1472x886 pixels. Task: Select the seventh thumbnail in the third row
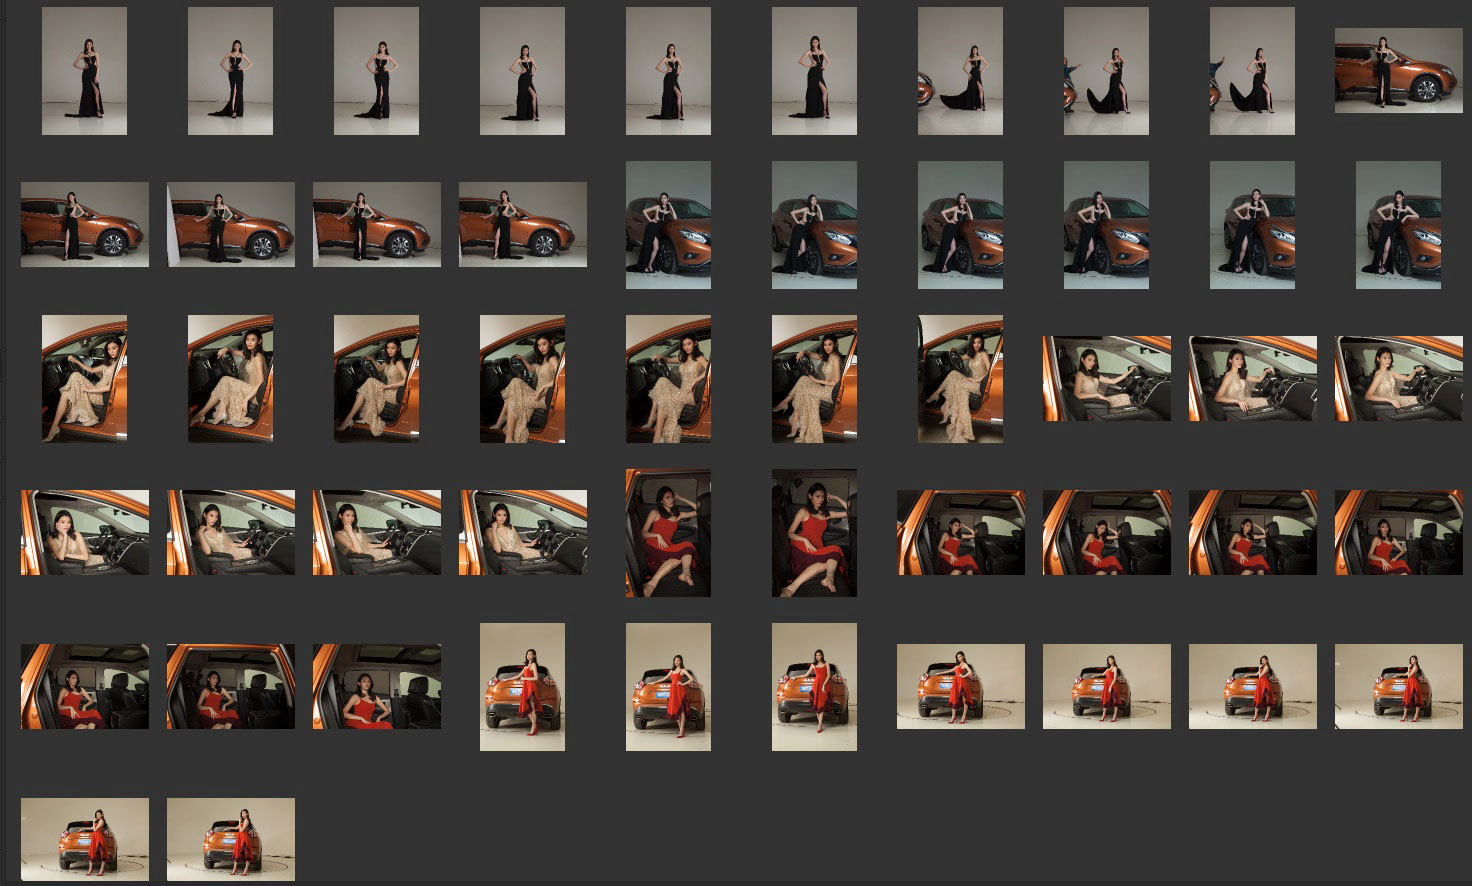click(960, 379)
